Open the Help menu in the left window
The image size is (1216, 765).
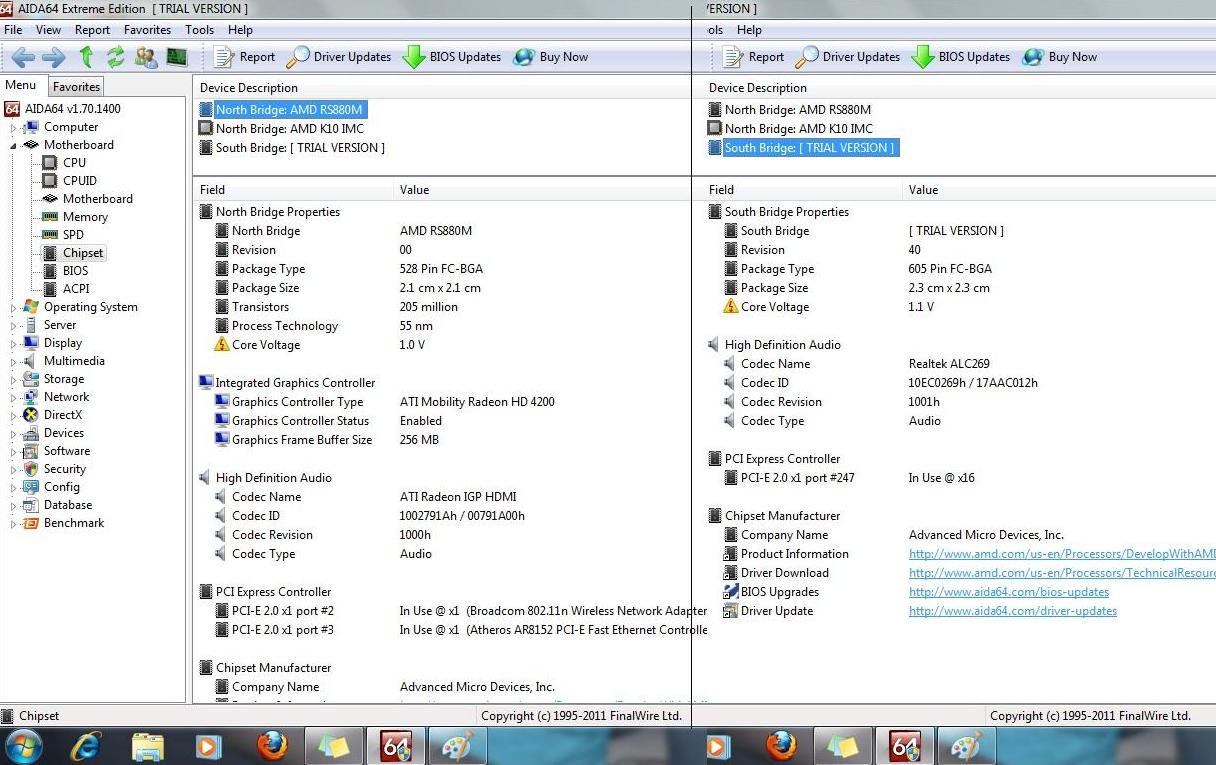tap(240, 30)
